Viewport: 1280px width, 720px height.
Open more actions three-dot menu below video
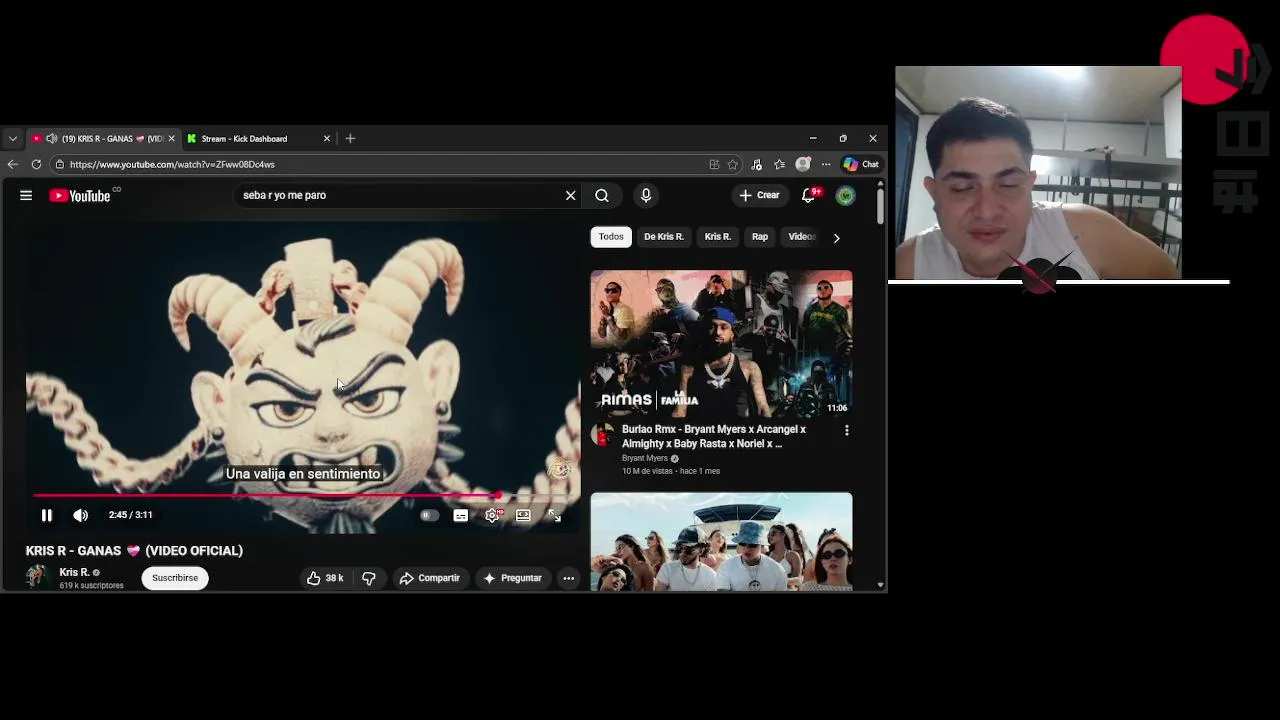[568, 578]
